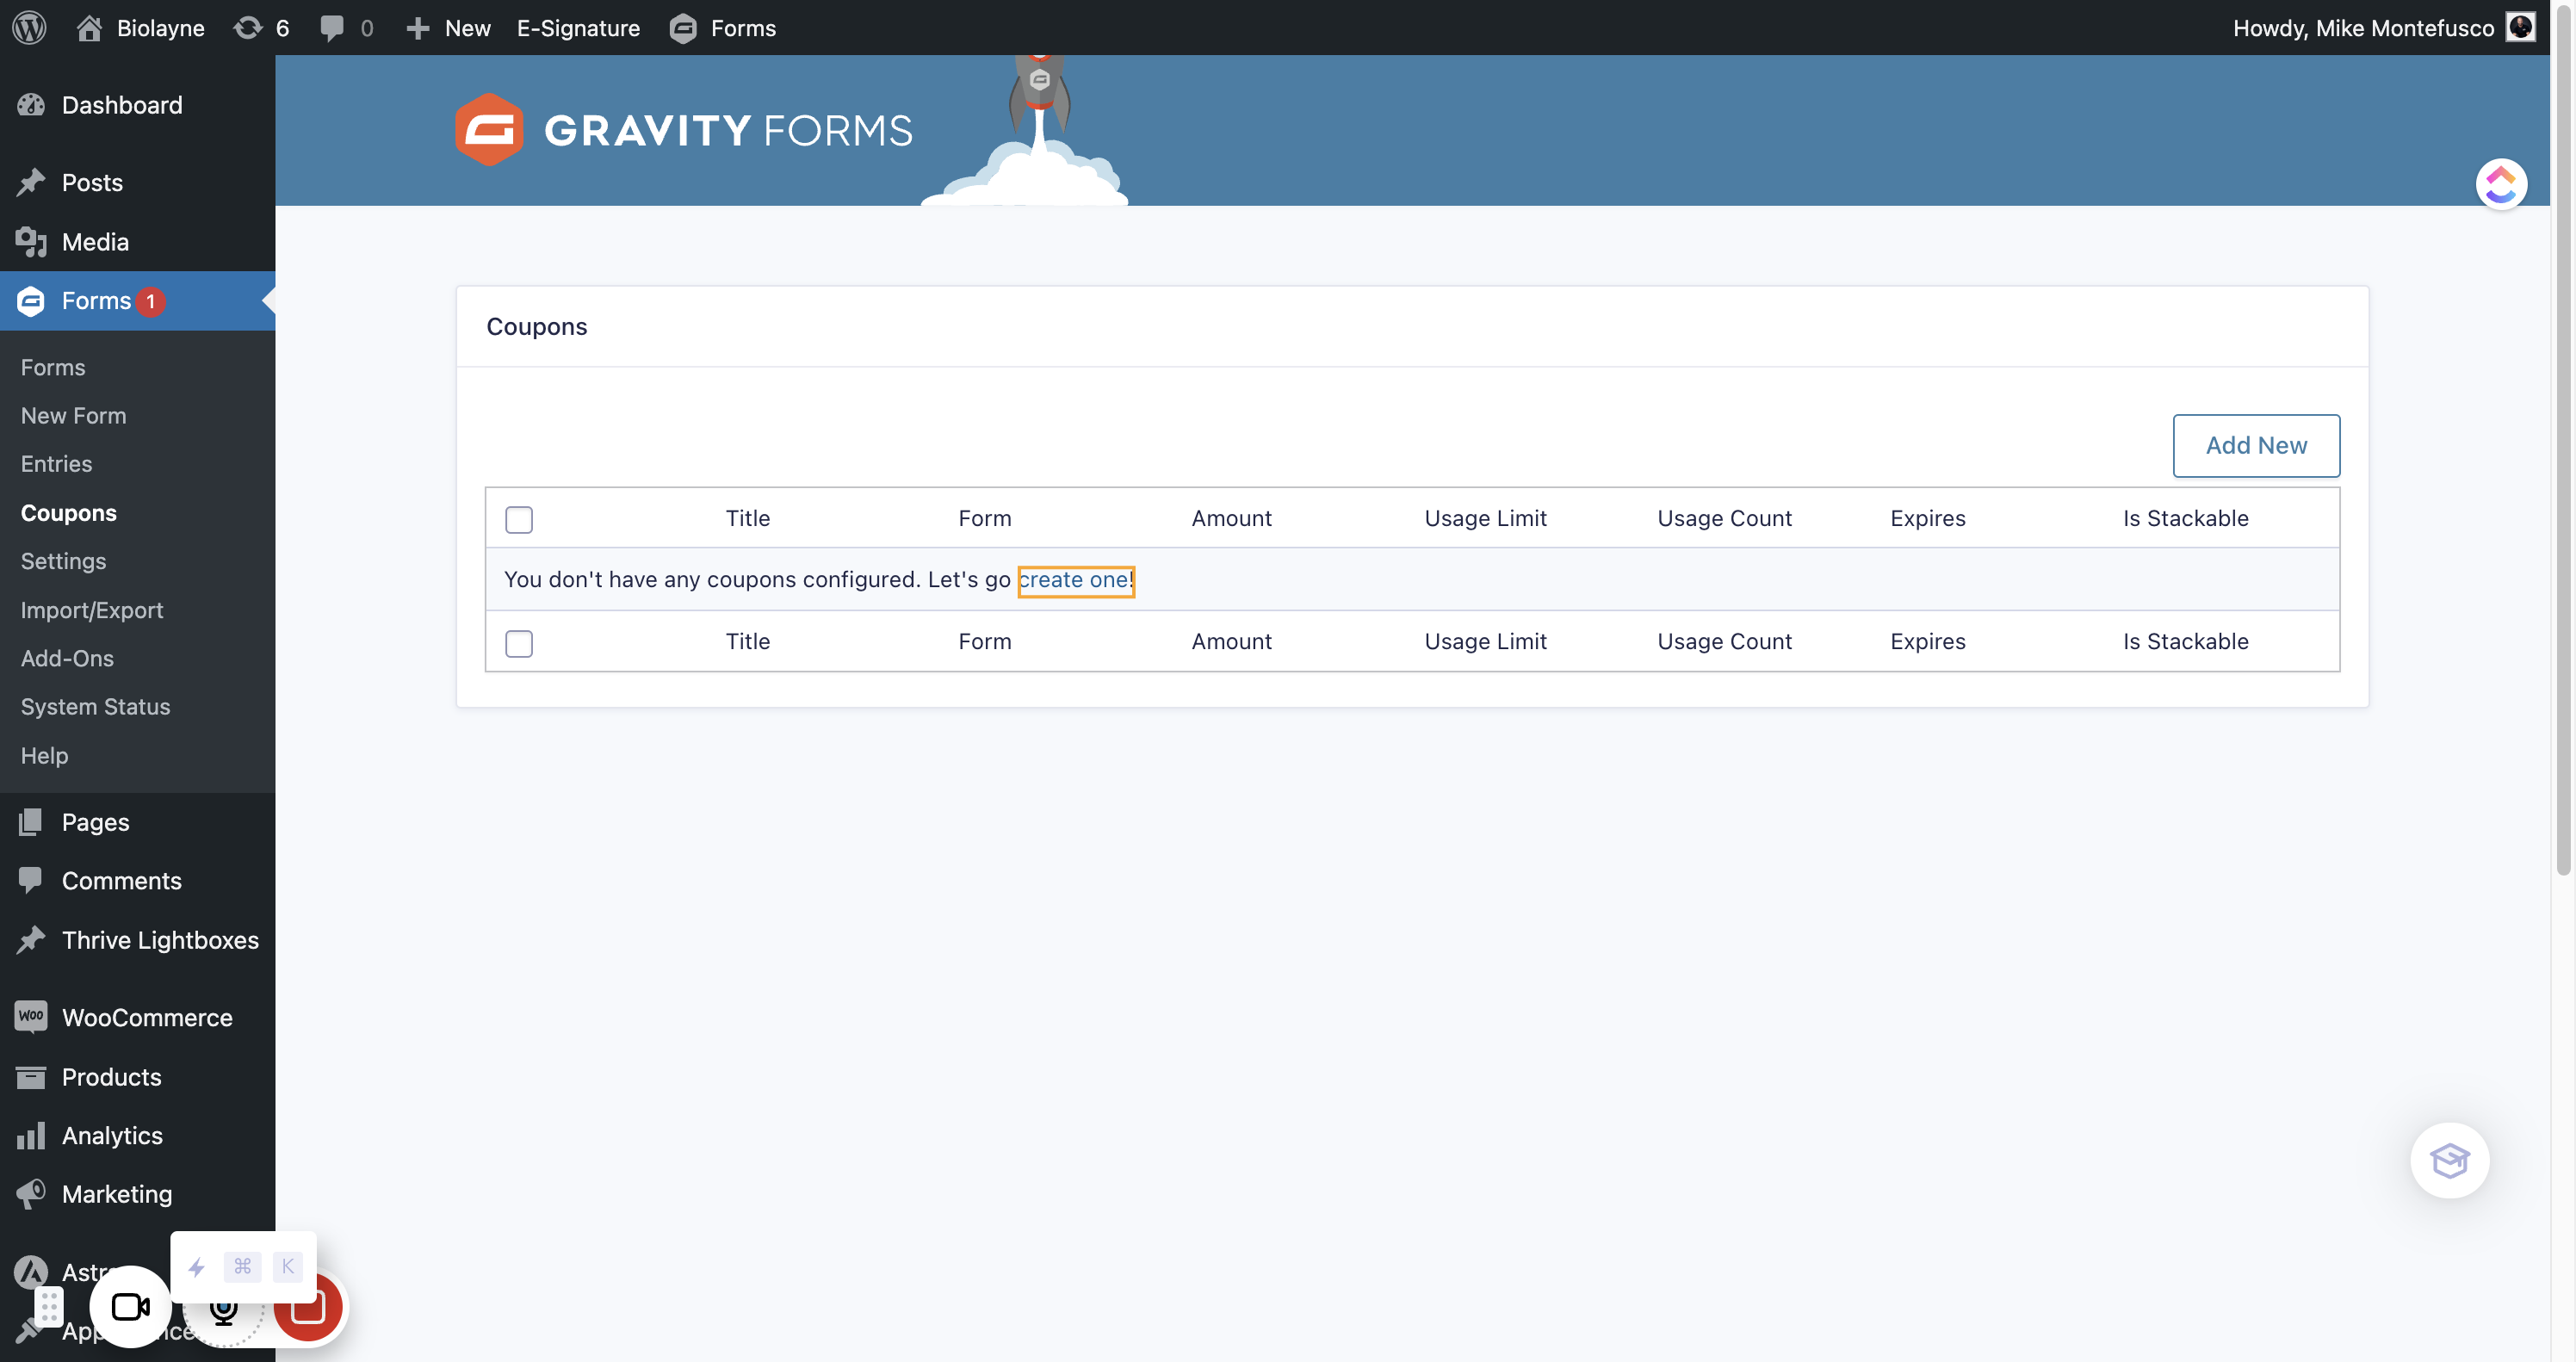Click the Amount header column label

pyautogui.click(x=1231, y=518)
